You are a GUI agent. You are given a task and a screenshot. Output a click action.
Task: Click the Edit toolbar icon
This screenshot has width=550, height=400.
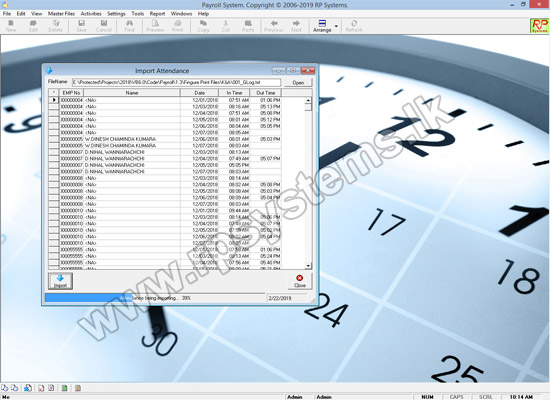point(33,26)
